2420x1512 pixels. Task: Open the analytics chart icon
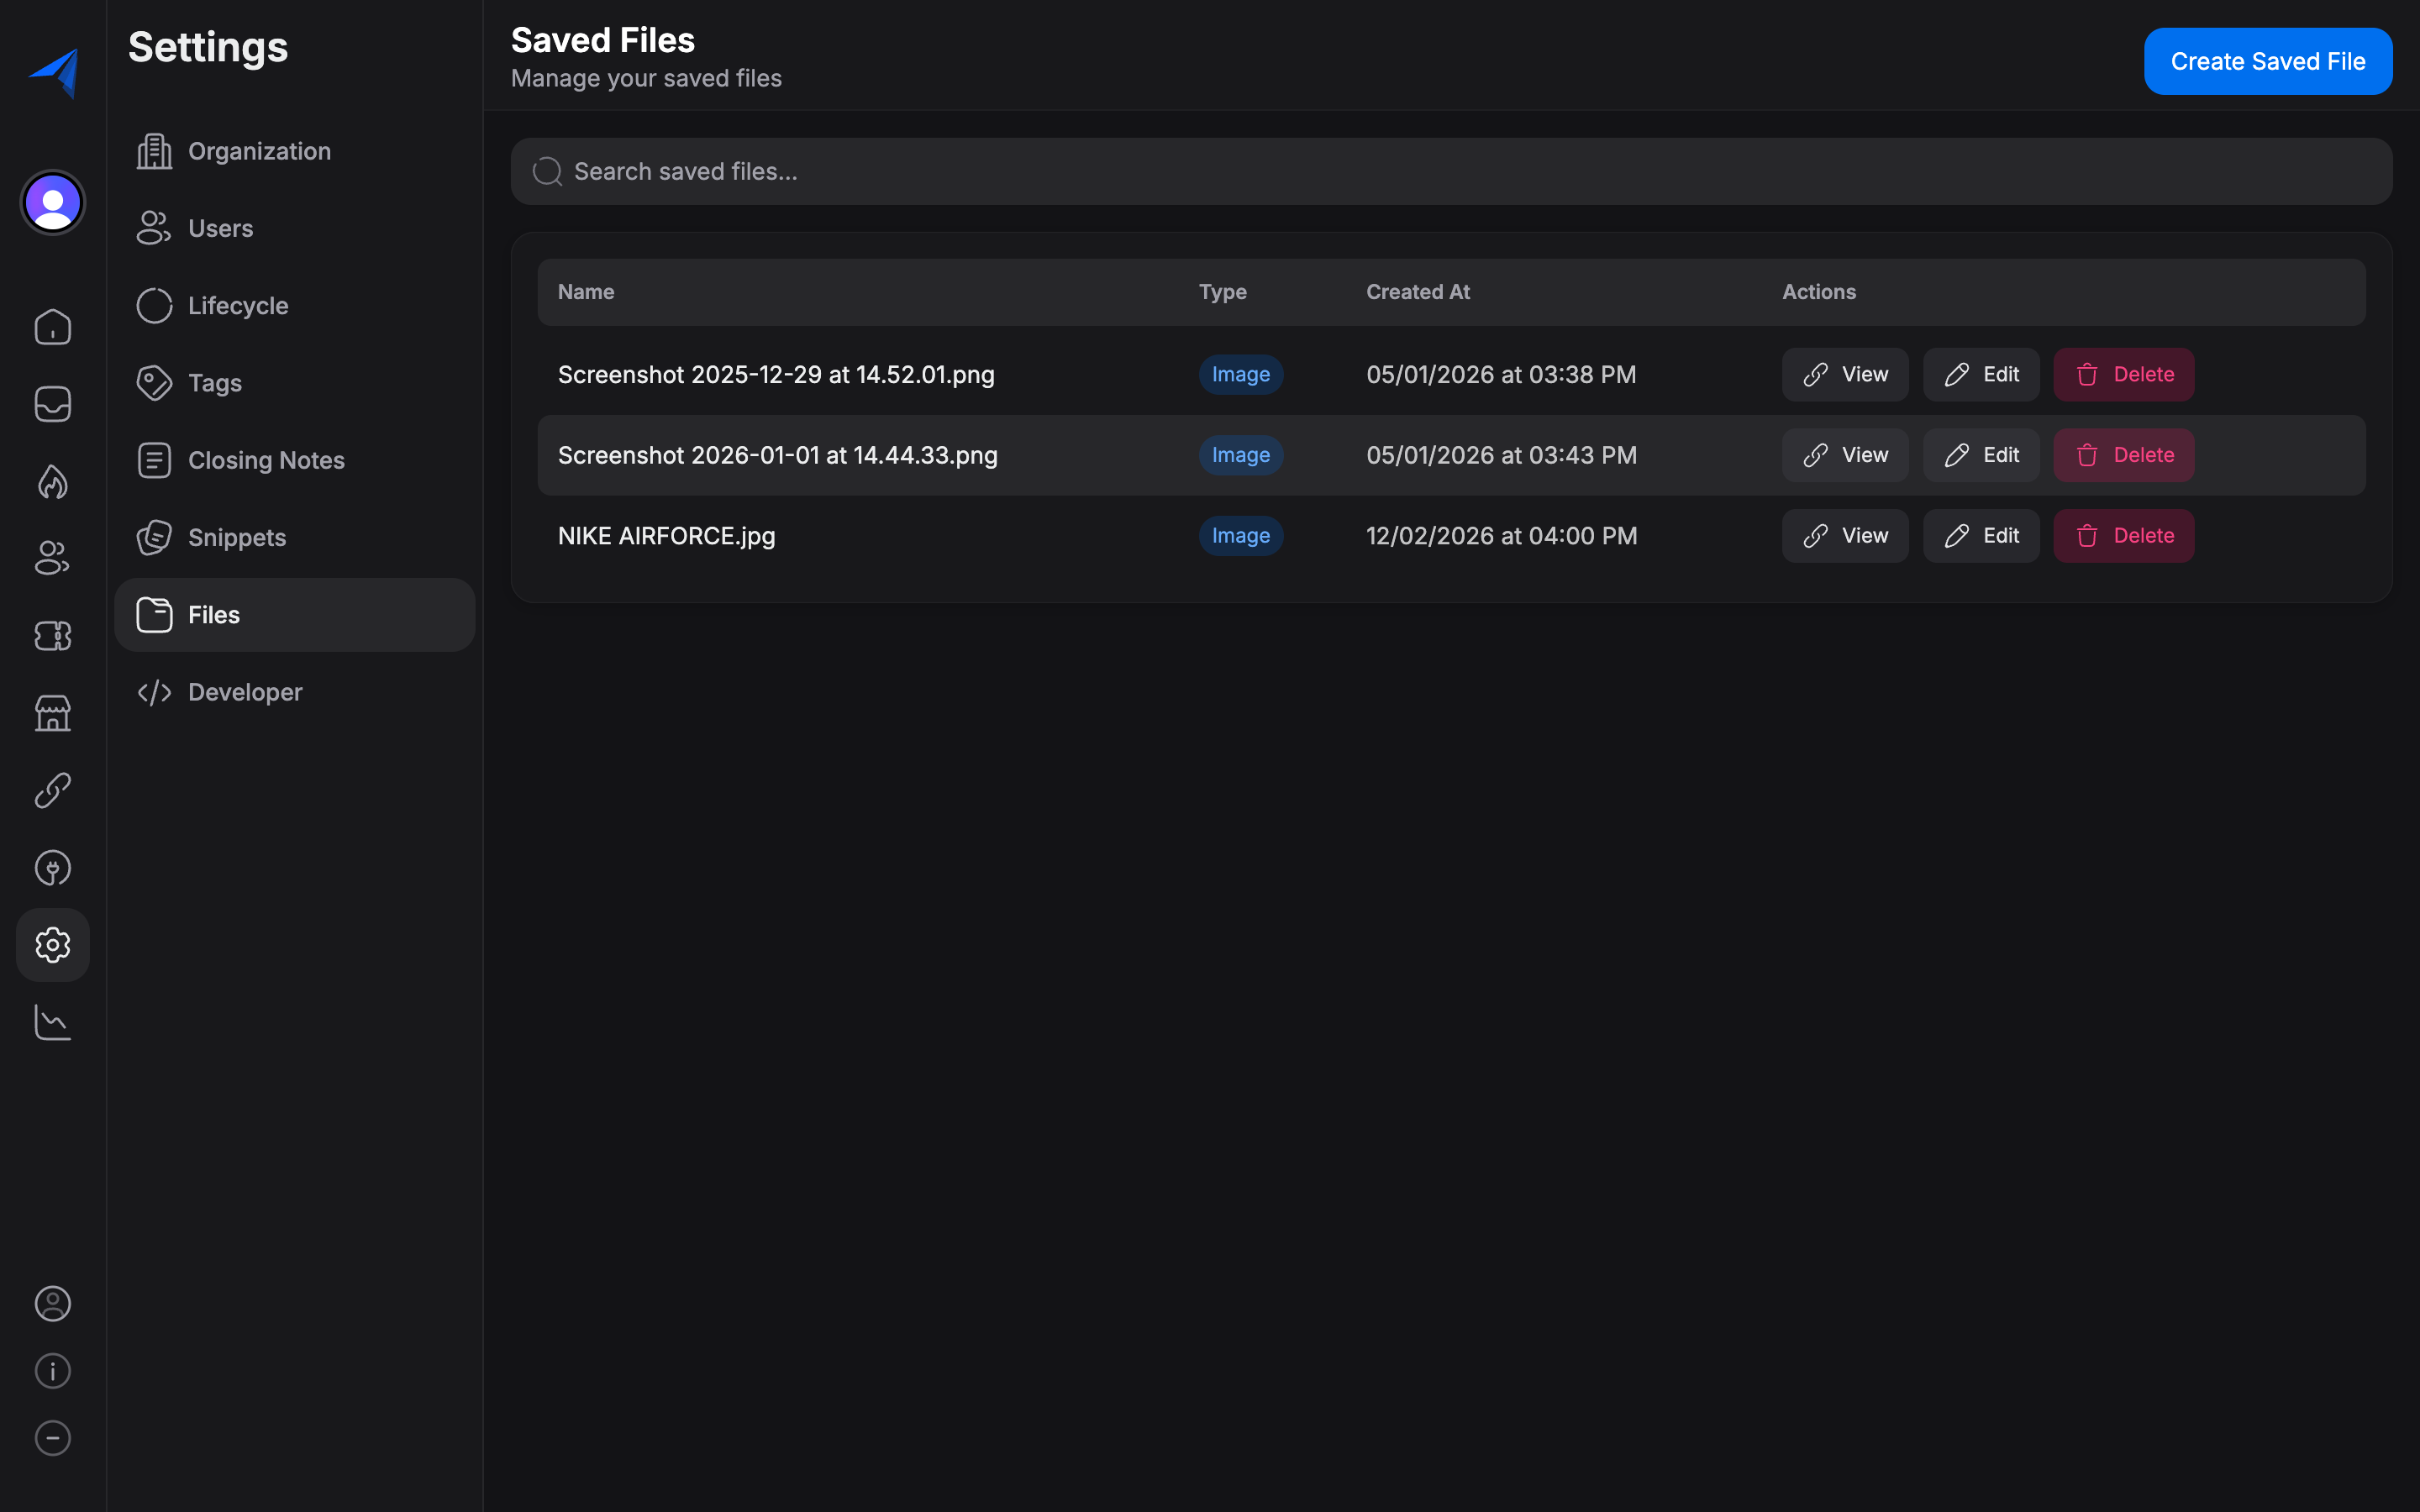[x=52, y=1022]
